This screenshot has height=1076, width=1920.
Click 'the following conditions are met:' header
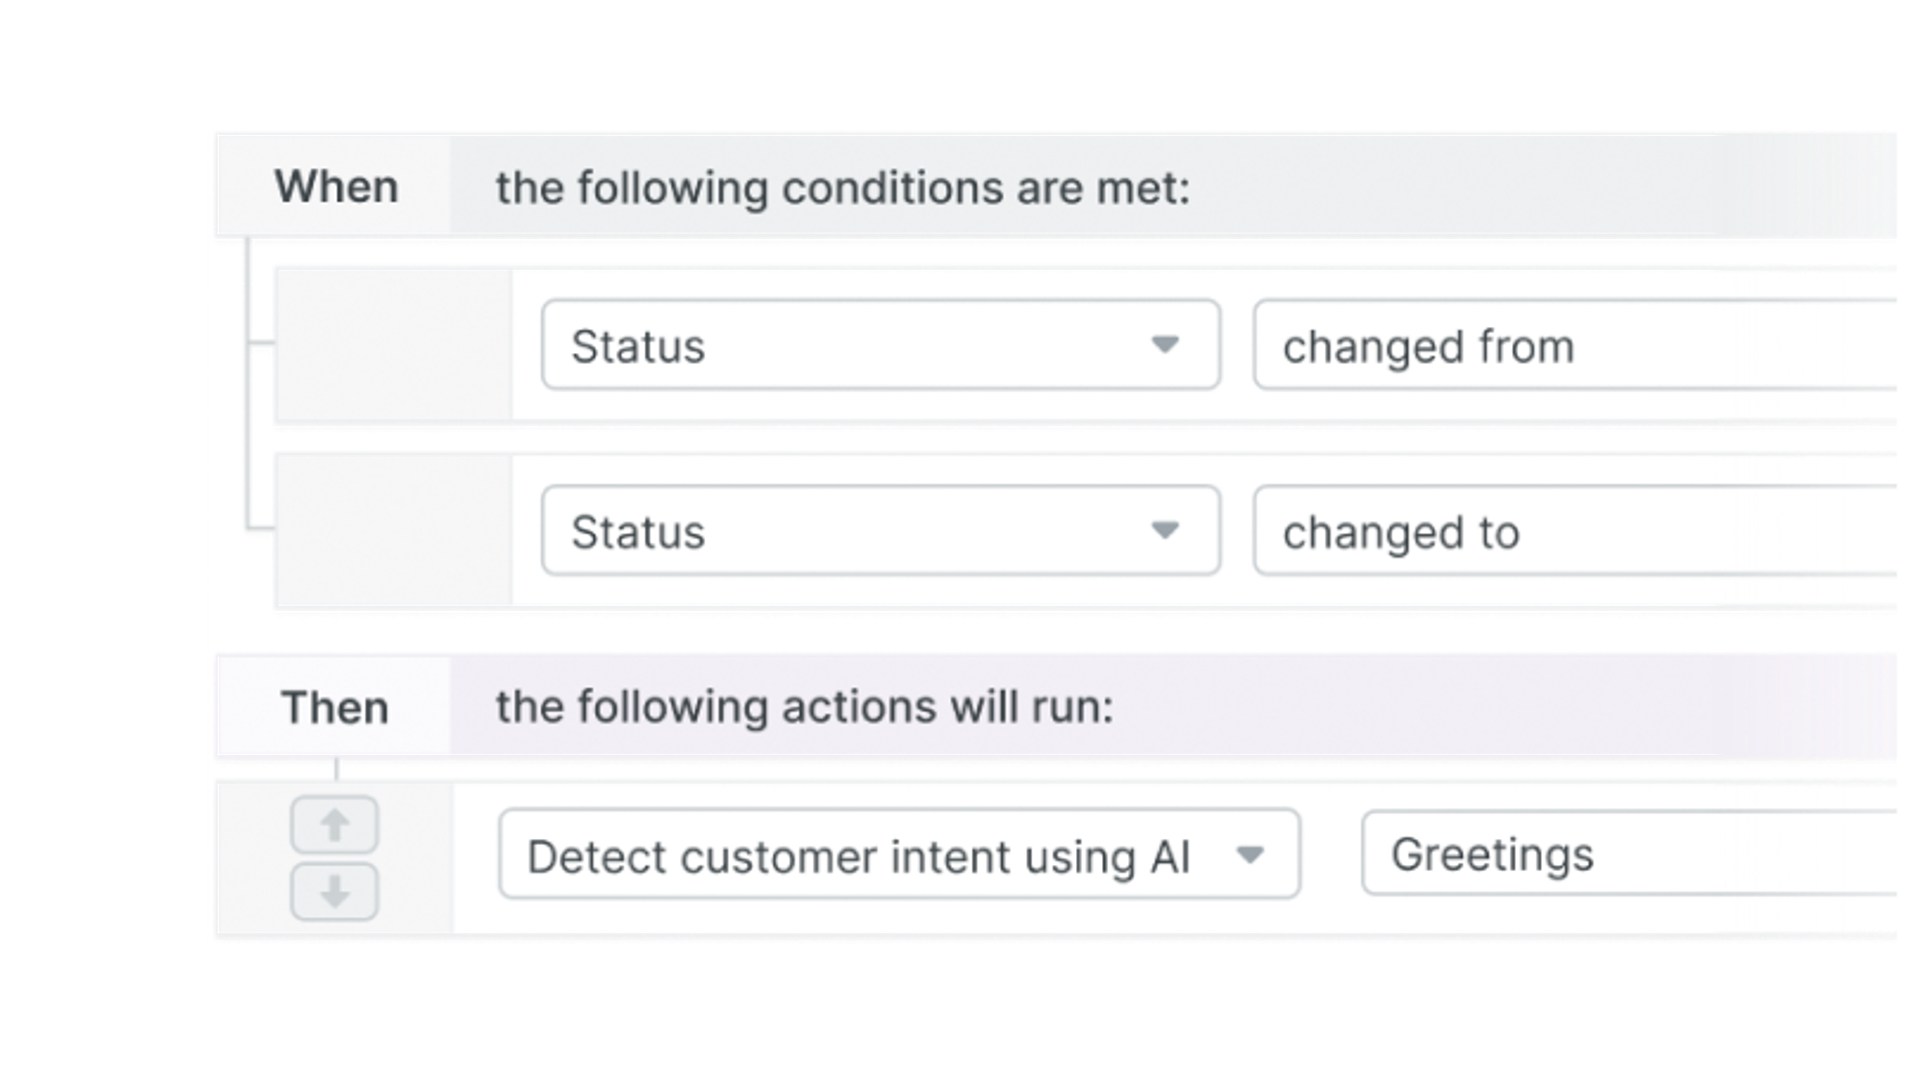pos(843,188)
